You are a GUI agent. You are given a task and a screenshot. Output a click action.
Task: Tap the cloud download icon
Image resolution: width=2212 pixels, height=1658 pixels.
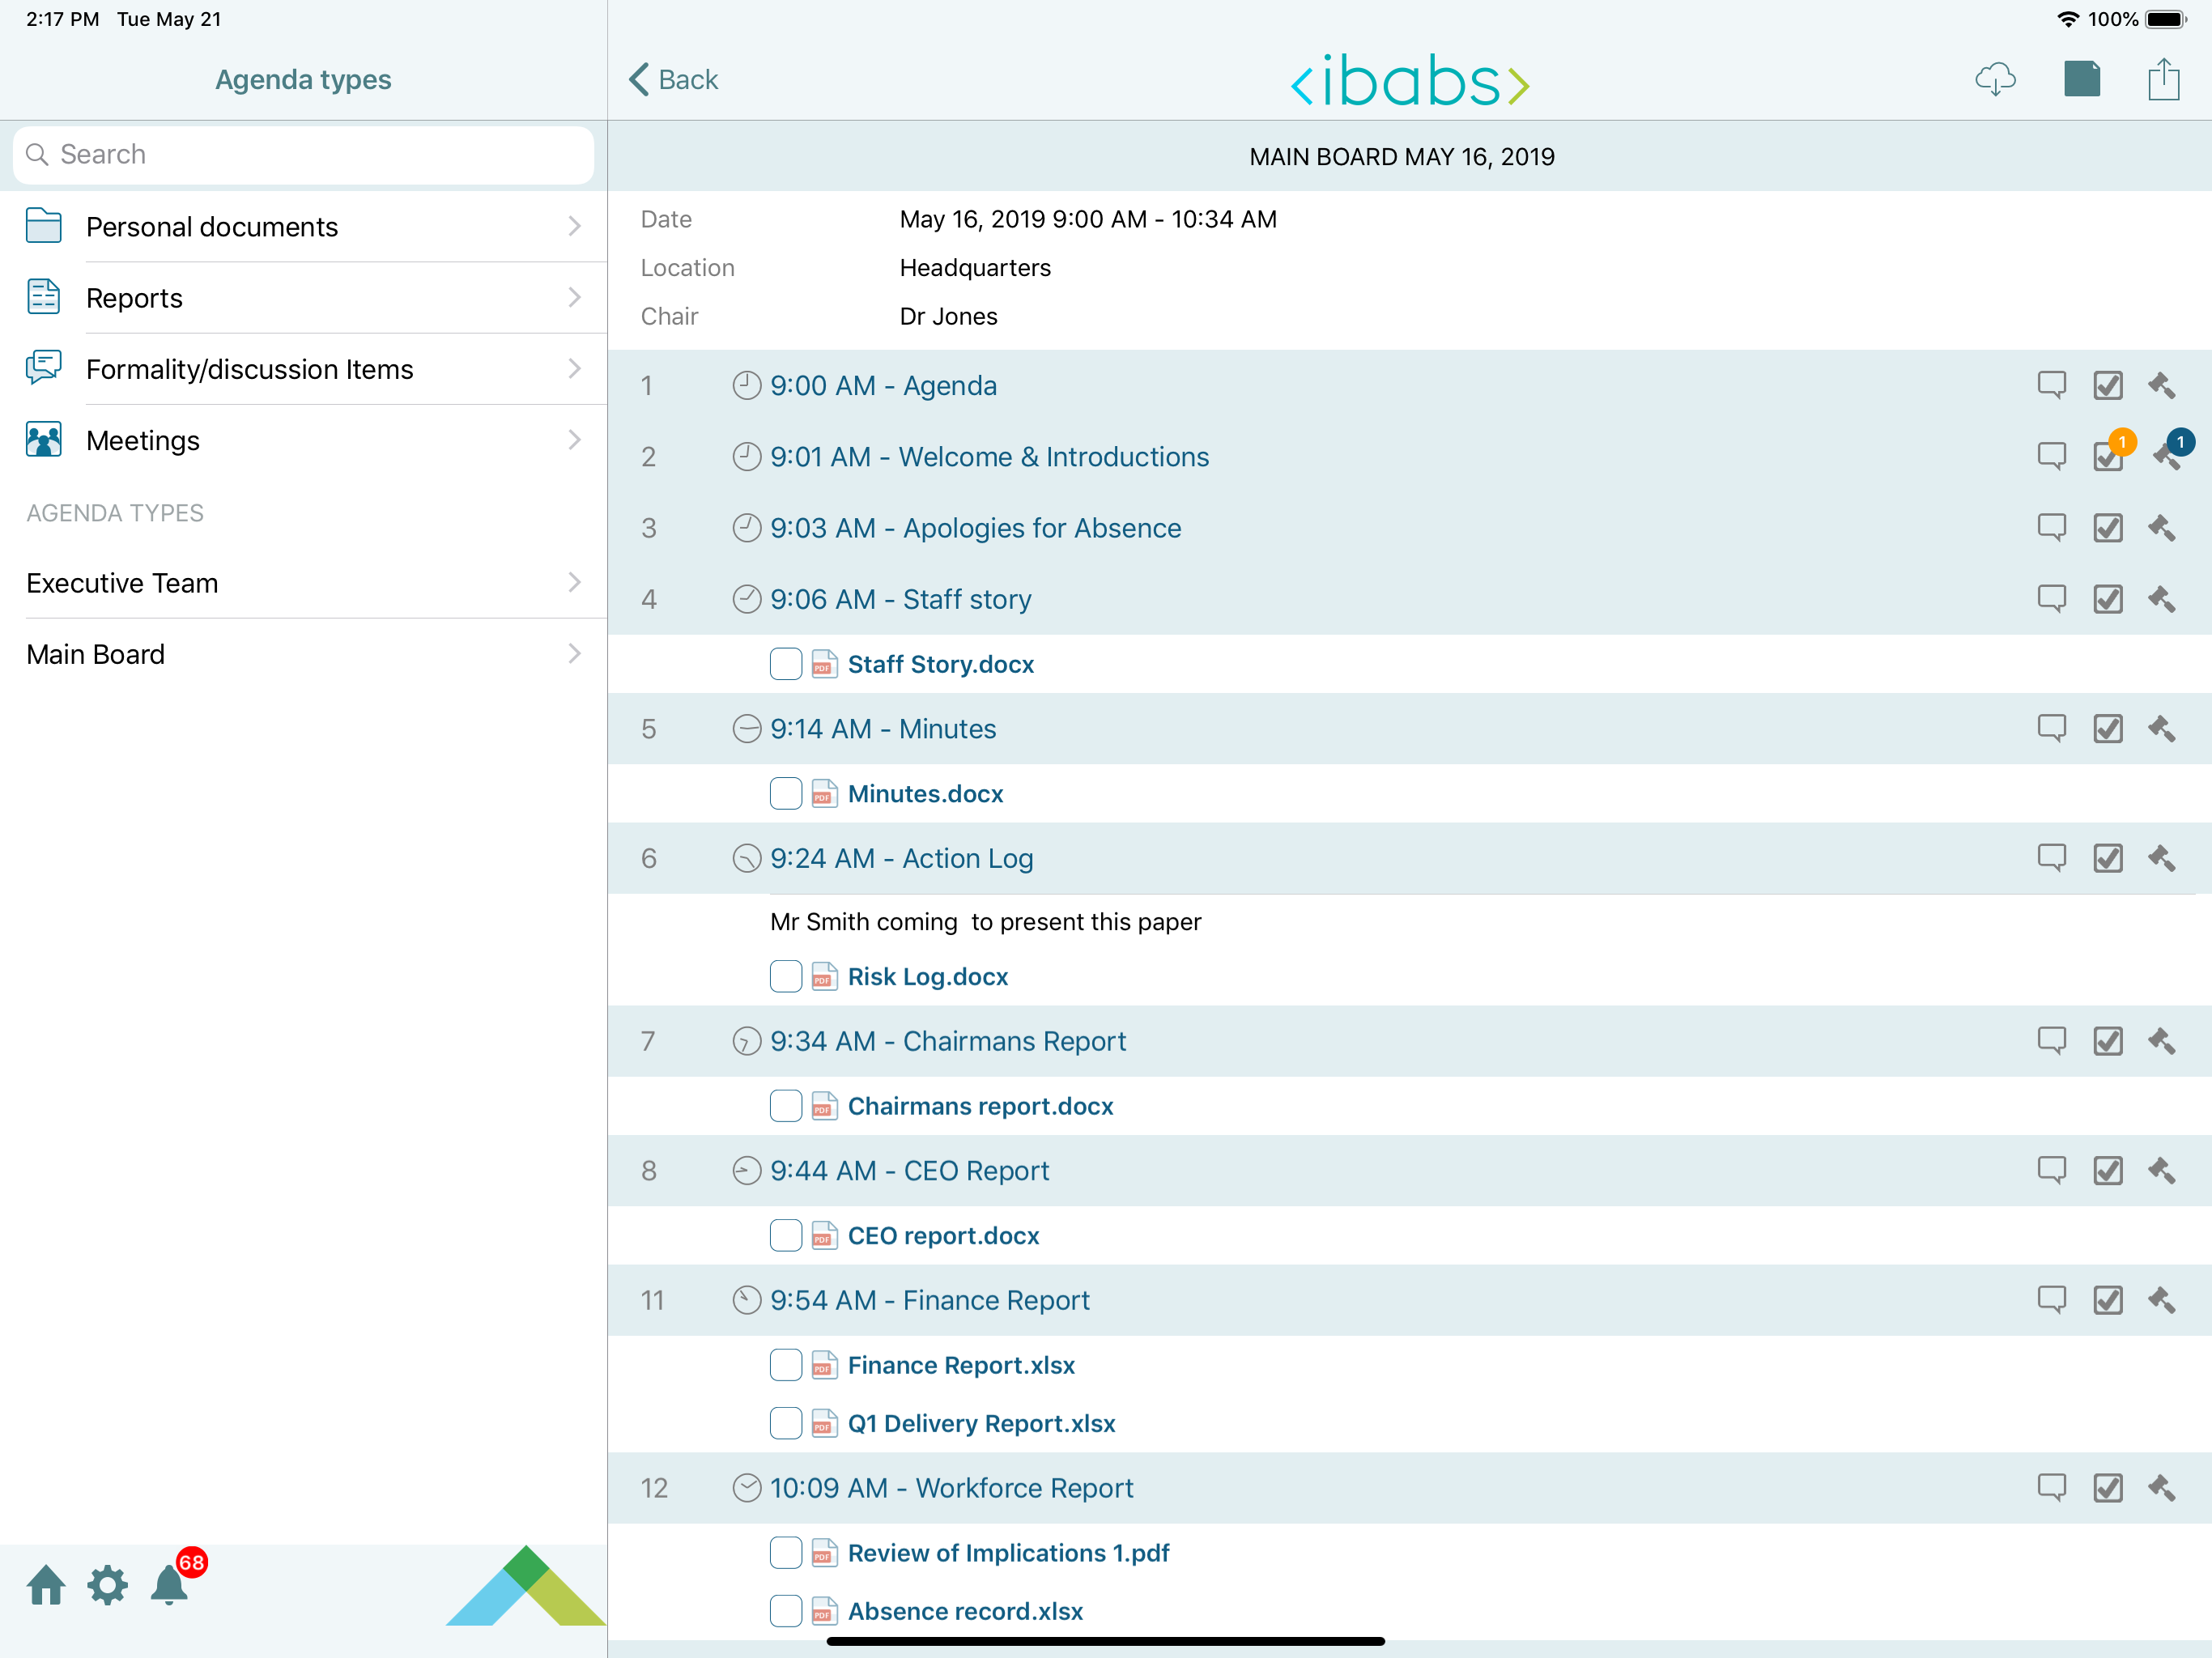coord(1995,79)
